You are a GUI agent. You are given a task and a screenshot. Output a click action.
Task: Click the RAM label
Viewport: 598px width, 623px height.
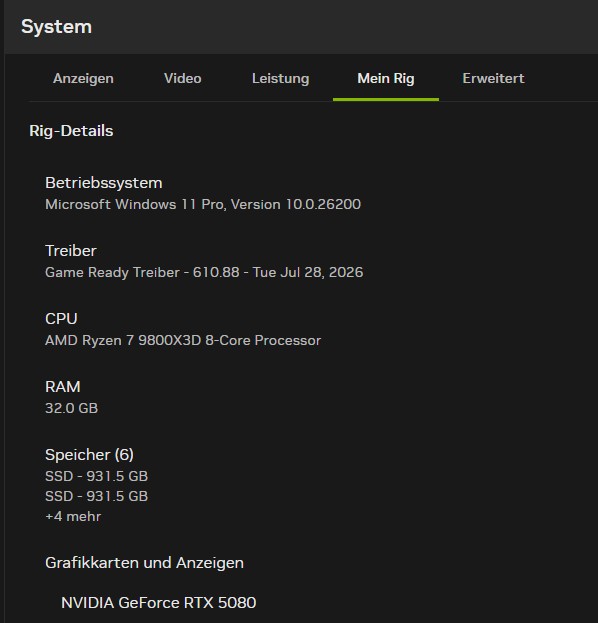63,387
